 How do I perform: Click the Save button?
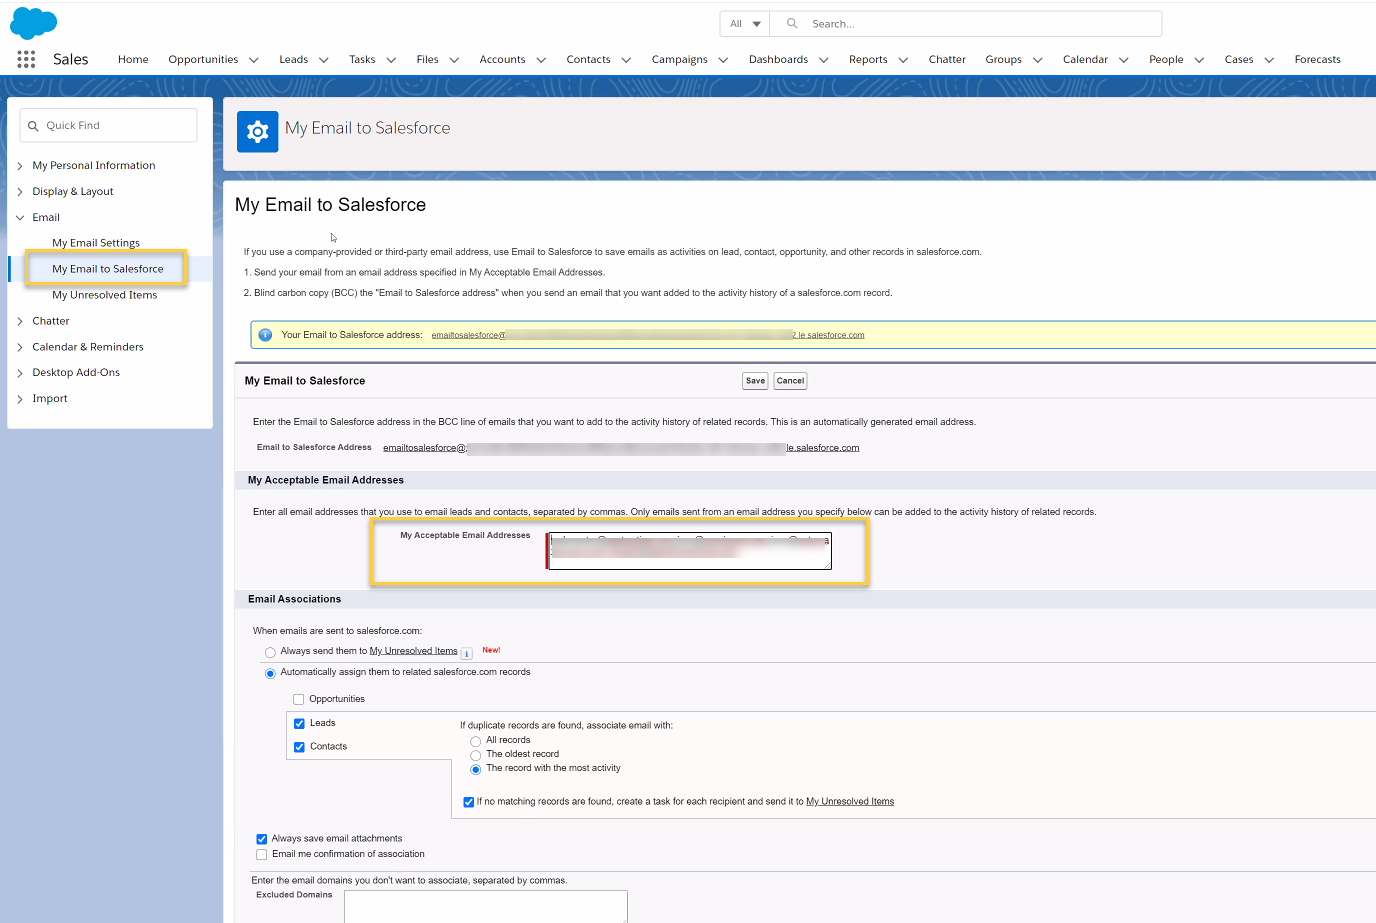pos(755,381)
